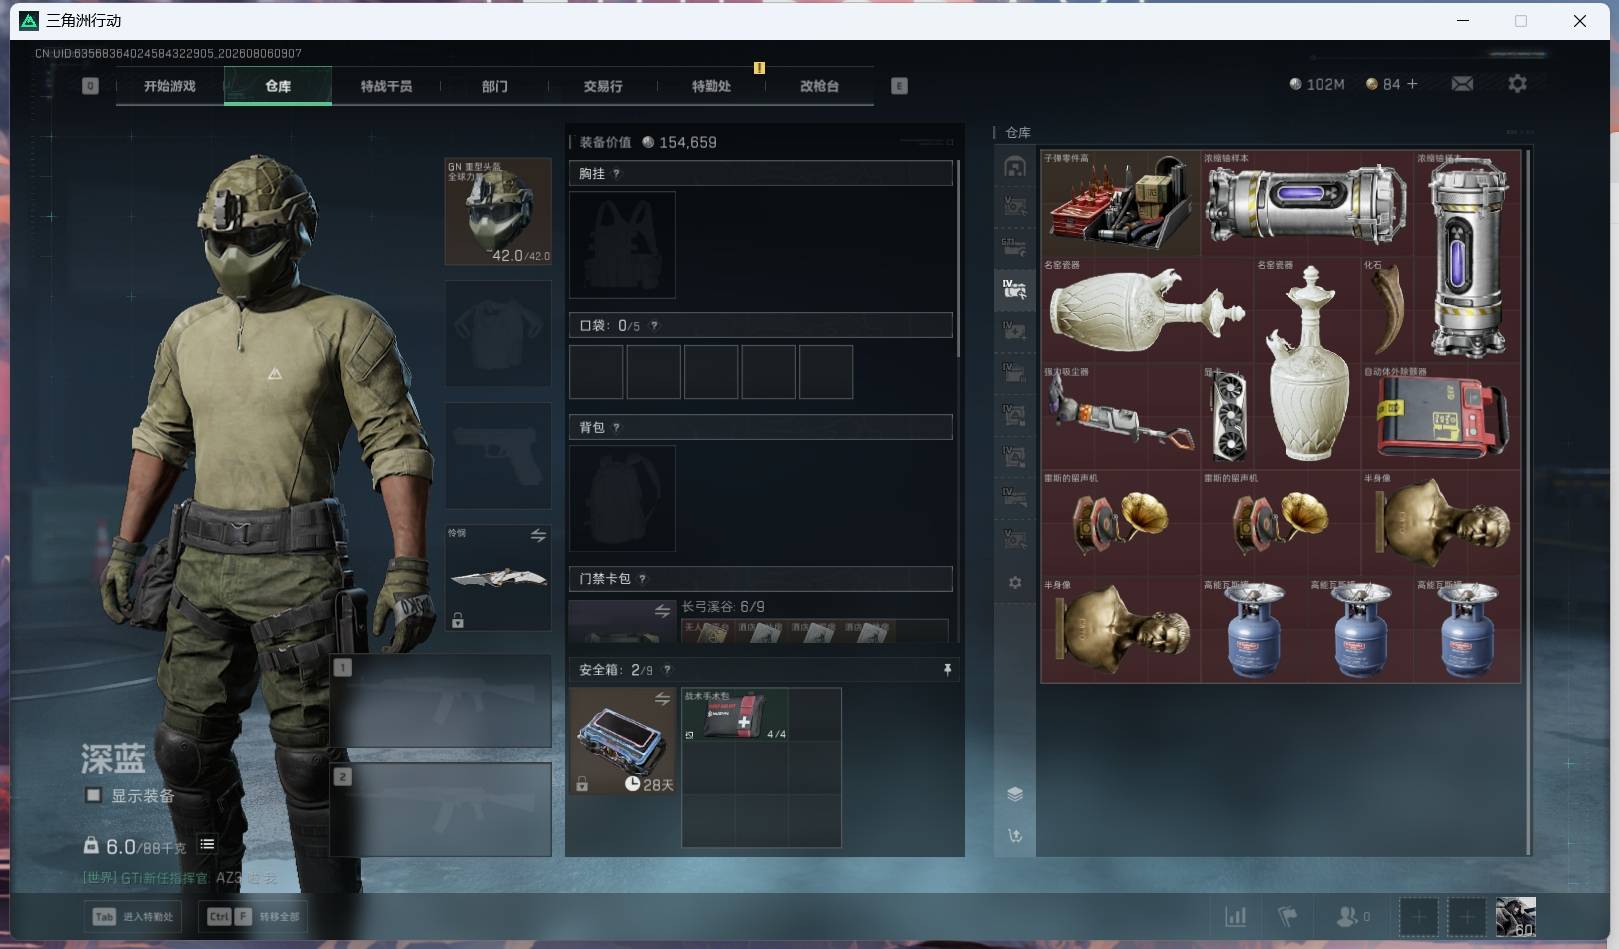The image size is (1619, 949).
Task: Click the 长弓溪谷: 6/9 label
Action: click(723, 607)
